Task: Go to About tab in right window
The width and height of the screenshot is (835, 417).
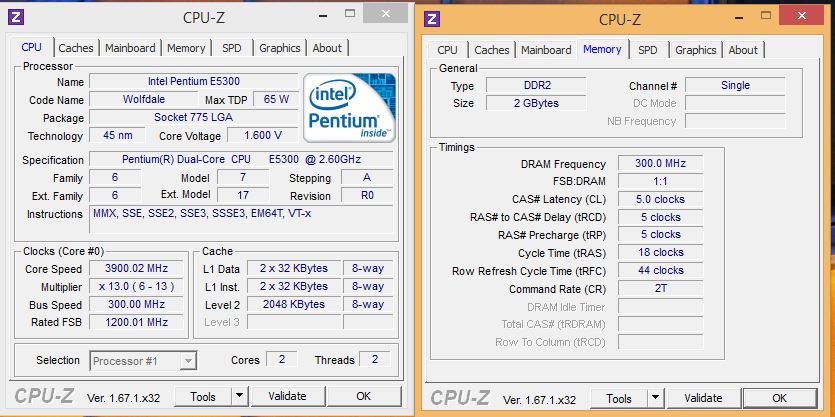Action: tap(743, 50)
